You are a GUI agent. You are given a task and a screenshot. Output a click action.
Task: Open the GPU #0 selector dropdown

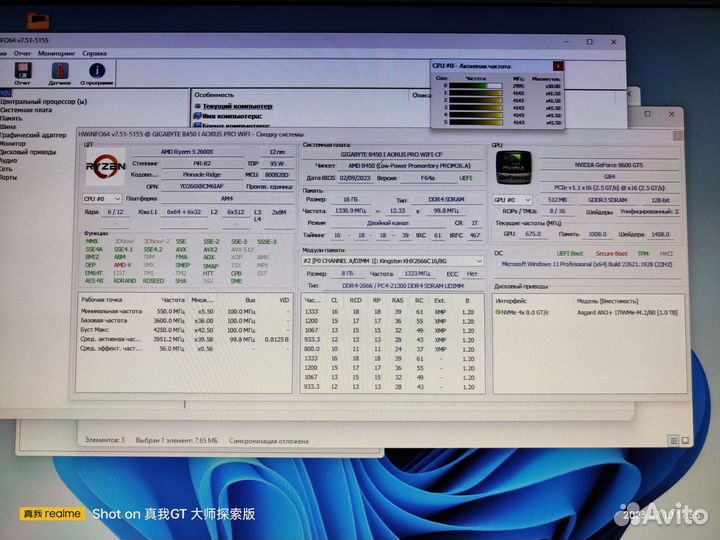click(512, 200)
